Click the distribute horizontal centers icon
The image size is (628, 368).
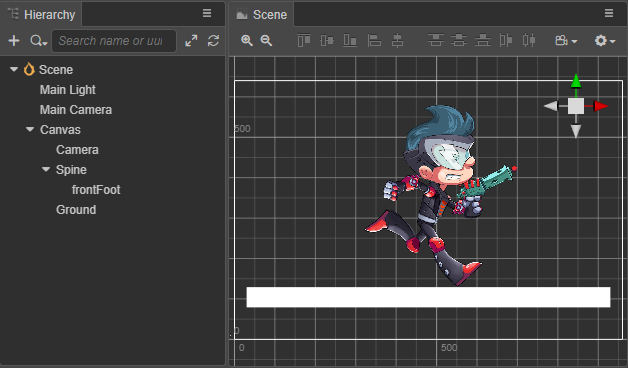pos(529,40)
